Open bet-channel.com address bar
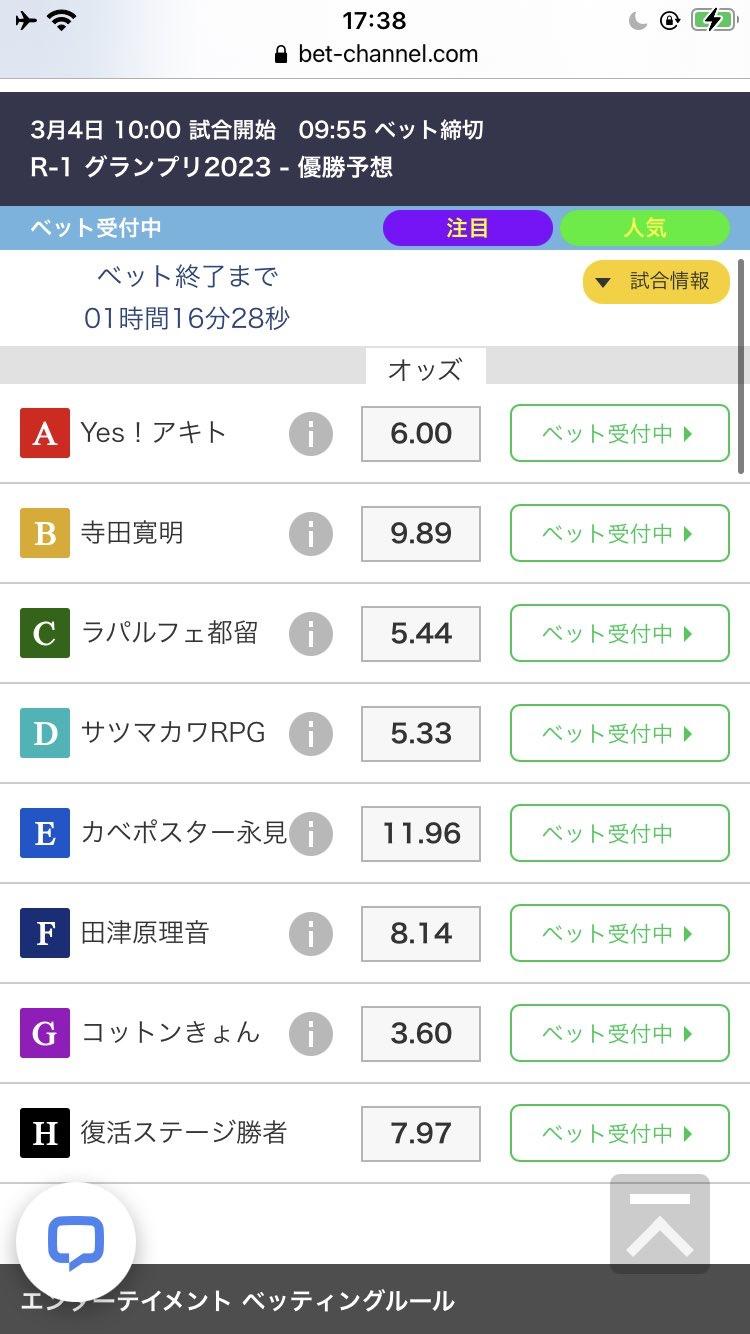 pyautogui.click(x=375, y=54)
